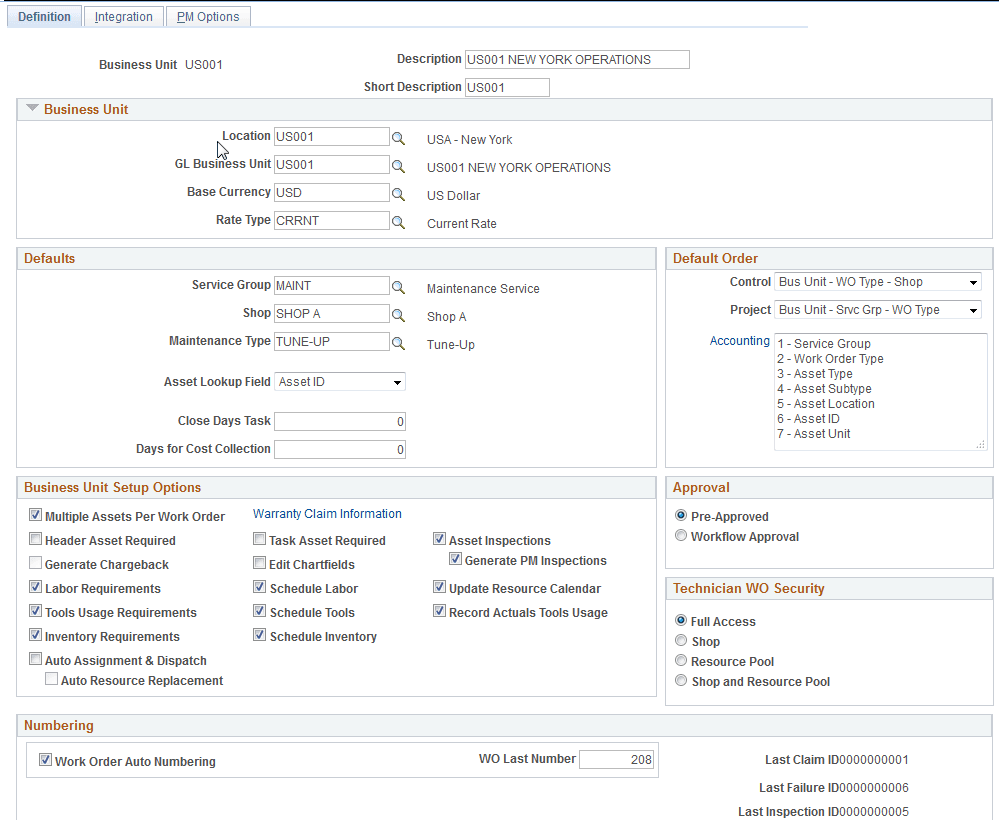999x820 pixels.
Task: Open the GL Business Unit lookup
Action: (x=399, y=164)
